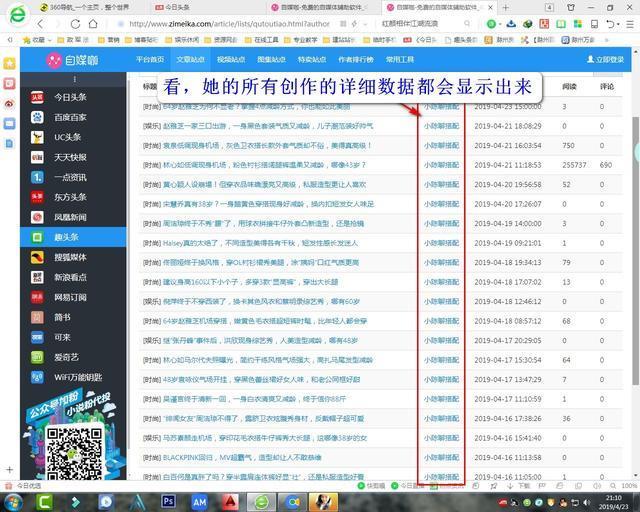This screenshot has height=512, width=640.
Task: Open 今日头条 platform in sidebar
Action: point(70,97)
